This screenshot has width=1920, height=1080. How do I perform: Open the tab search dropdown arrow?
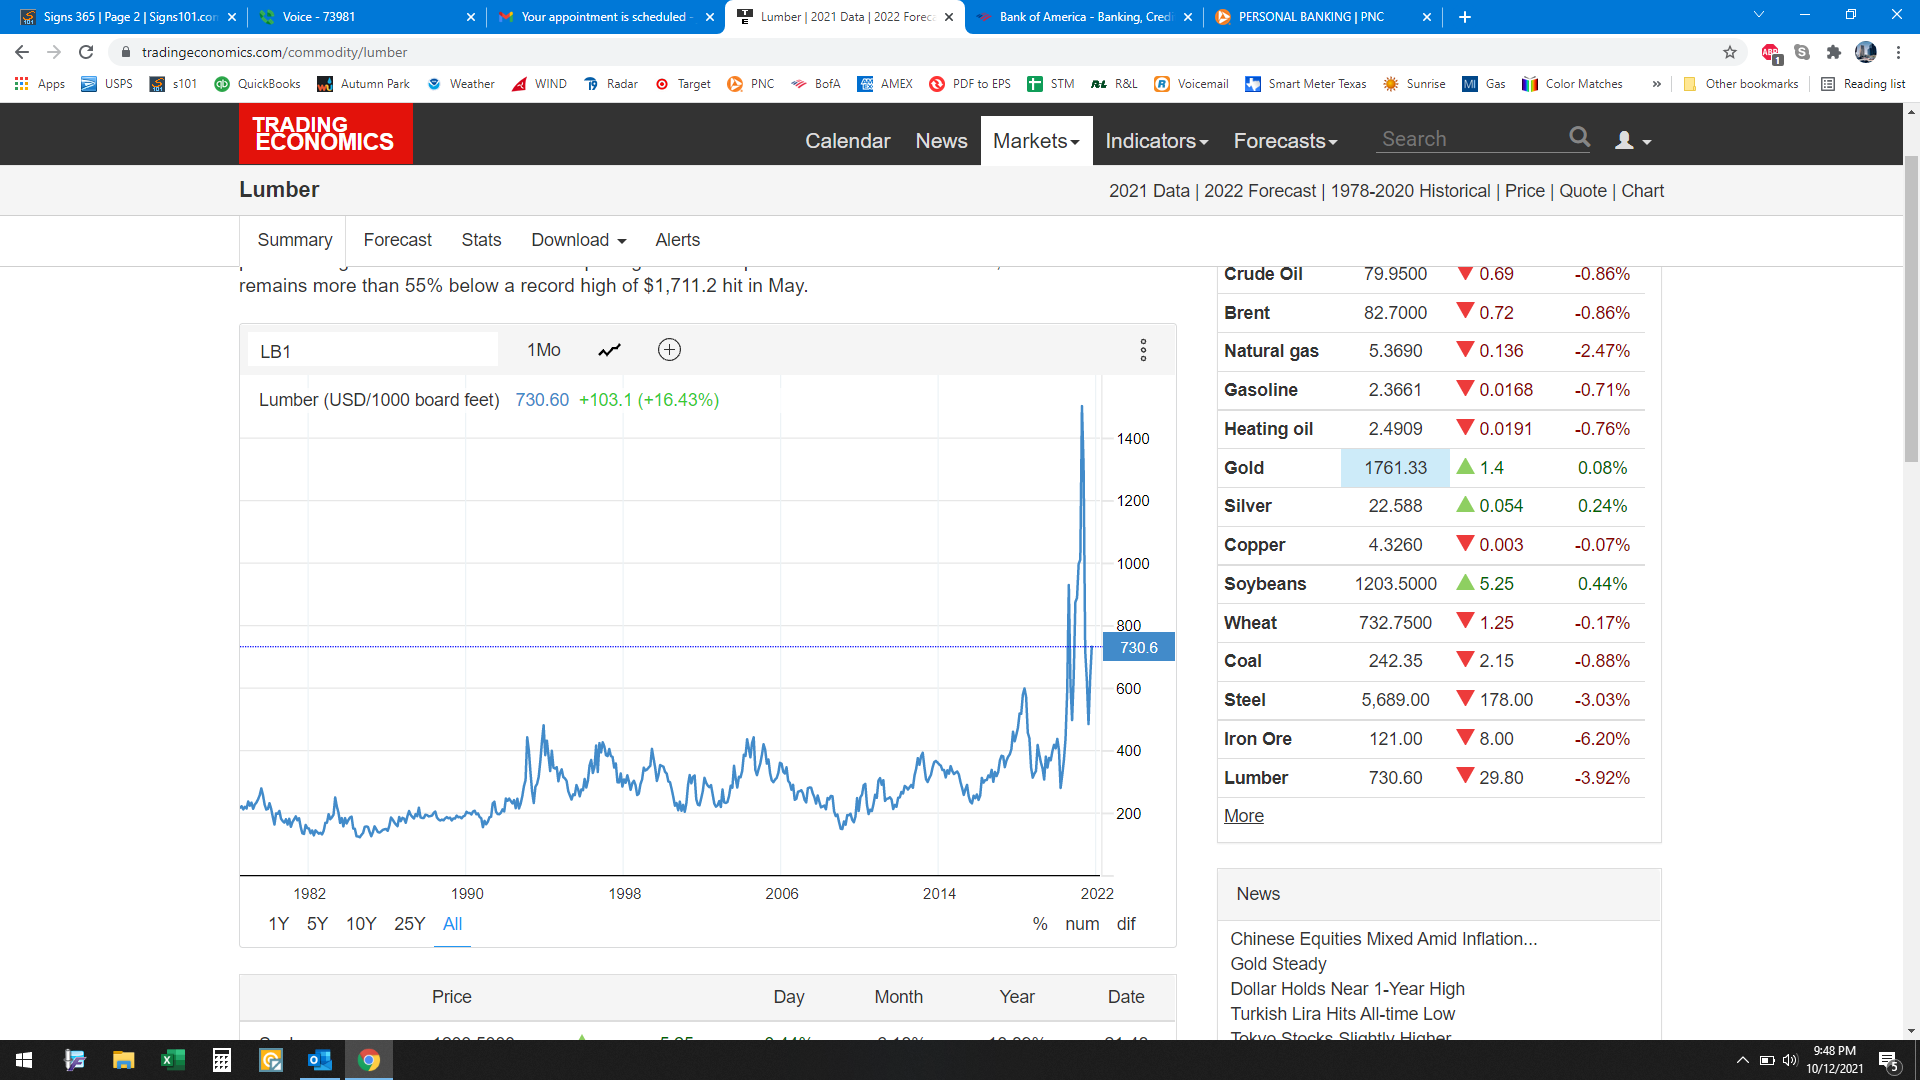1759,15
